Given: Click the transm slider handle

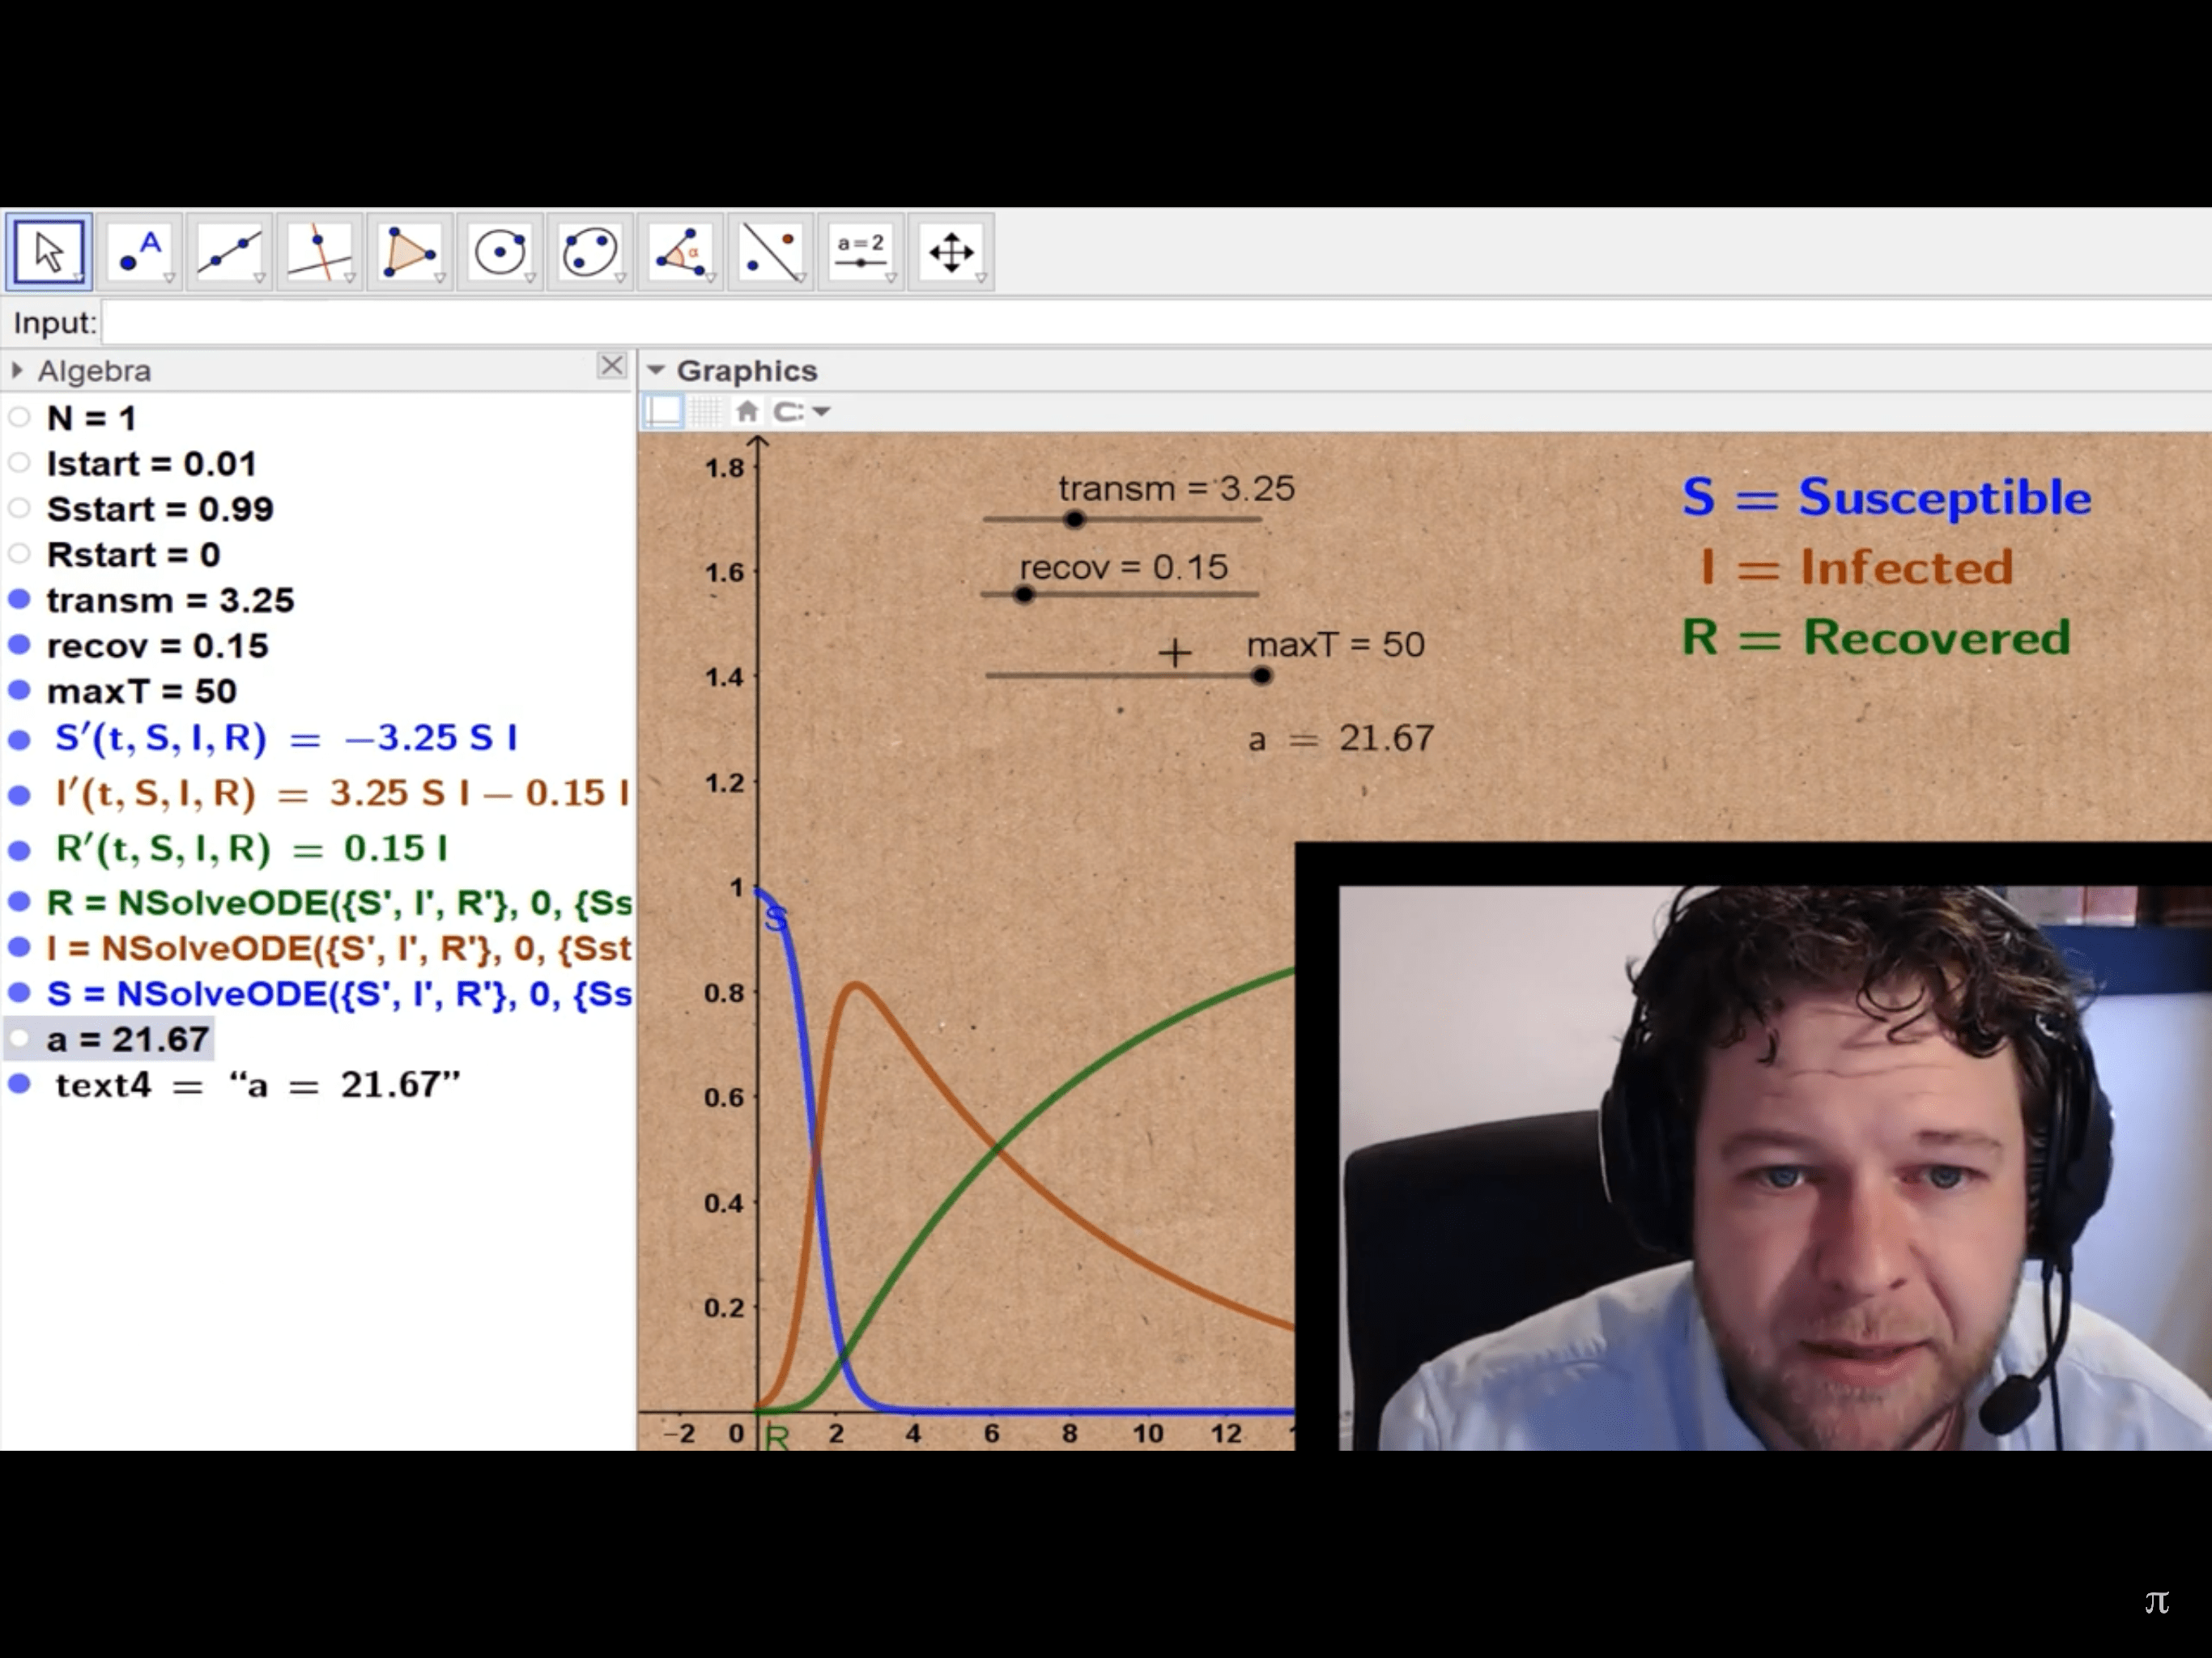Looking at the screenshot, I should click(x=1074, y=519).
